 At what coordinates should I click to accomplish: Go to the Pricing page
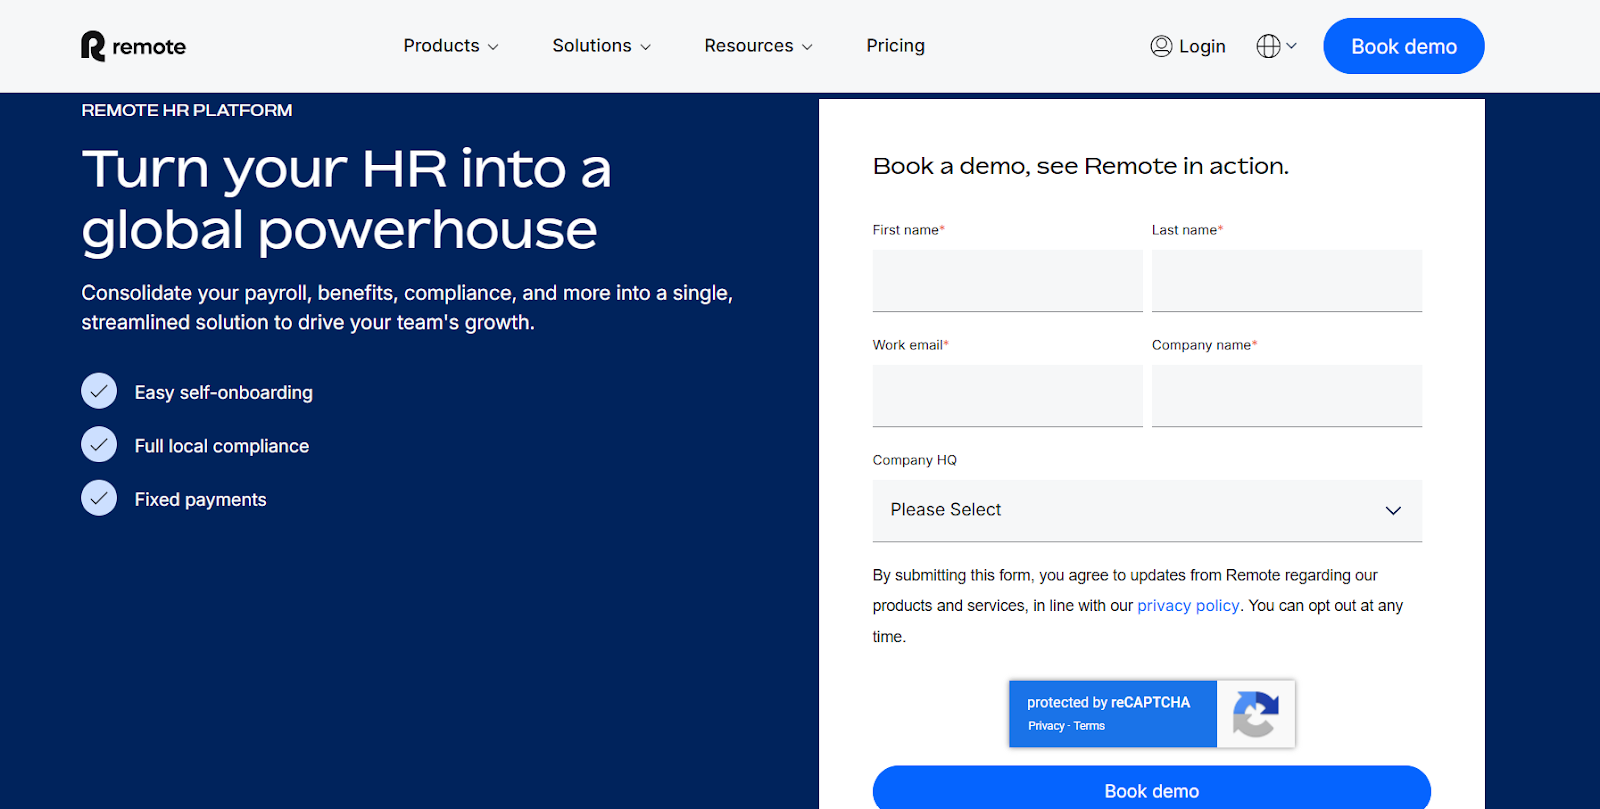(x=896, y=46)
